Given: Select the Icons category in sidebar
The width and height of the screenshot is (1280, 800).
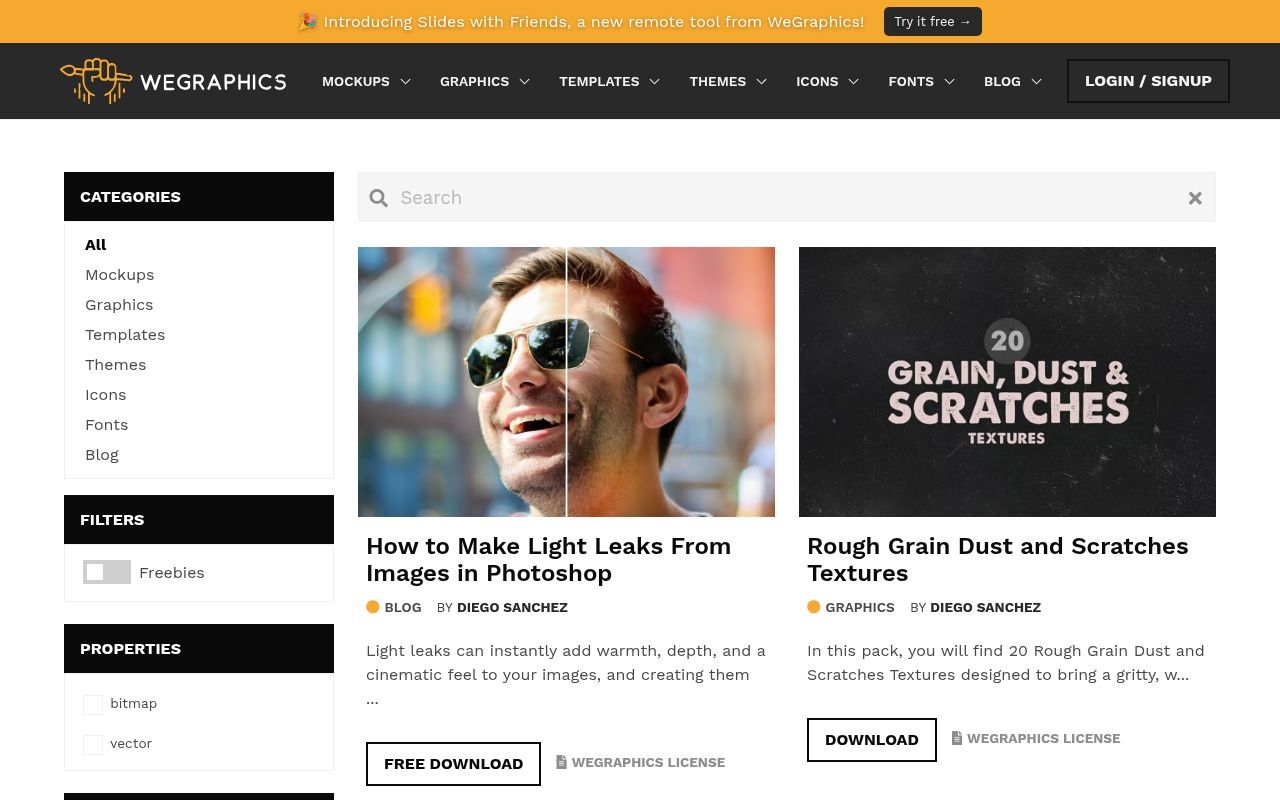Looking at the screenshot, I should pyautogui.click(x=105, y=394).
